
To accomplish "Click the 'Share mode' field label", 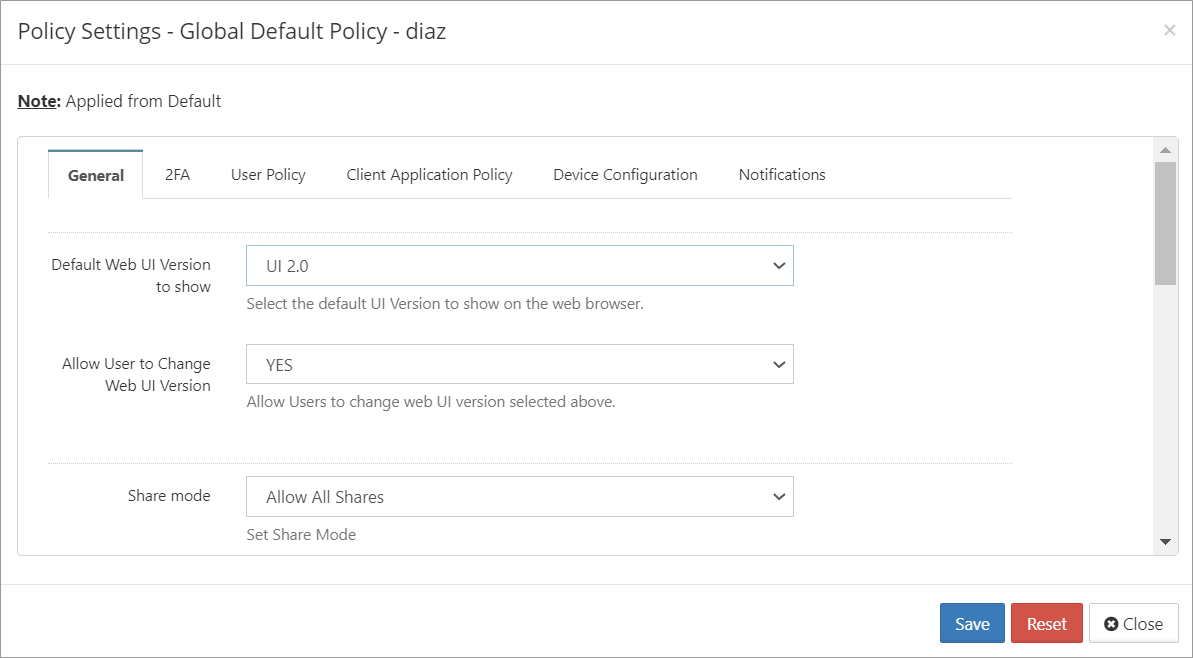I will point(169,495).
